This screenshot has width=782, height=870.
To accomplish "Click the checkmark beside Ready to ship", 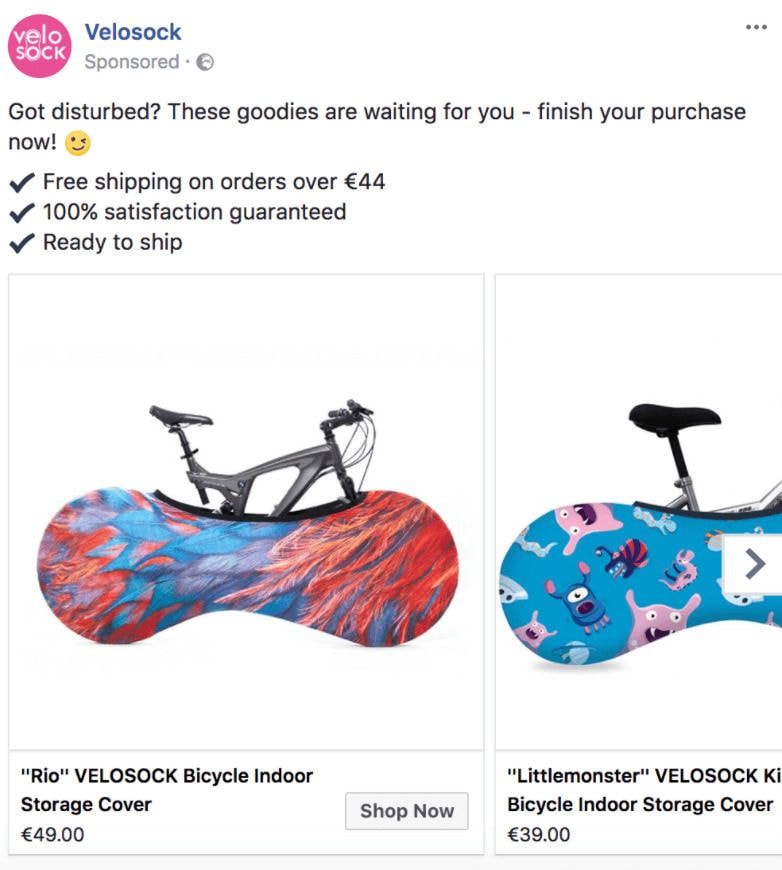I will click(22, 242).
